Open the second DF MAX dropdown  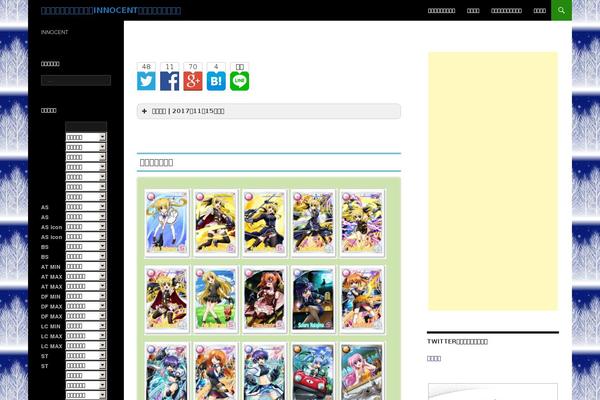point(86,316)
